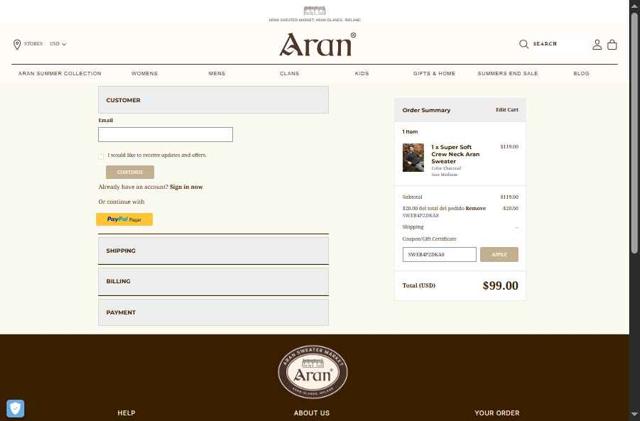Click the About Us footer heading

click(x=311, y=413)
